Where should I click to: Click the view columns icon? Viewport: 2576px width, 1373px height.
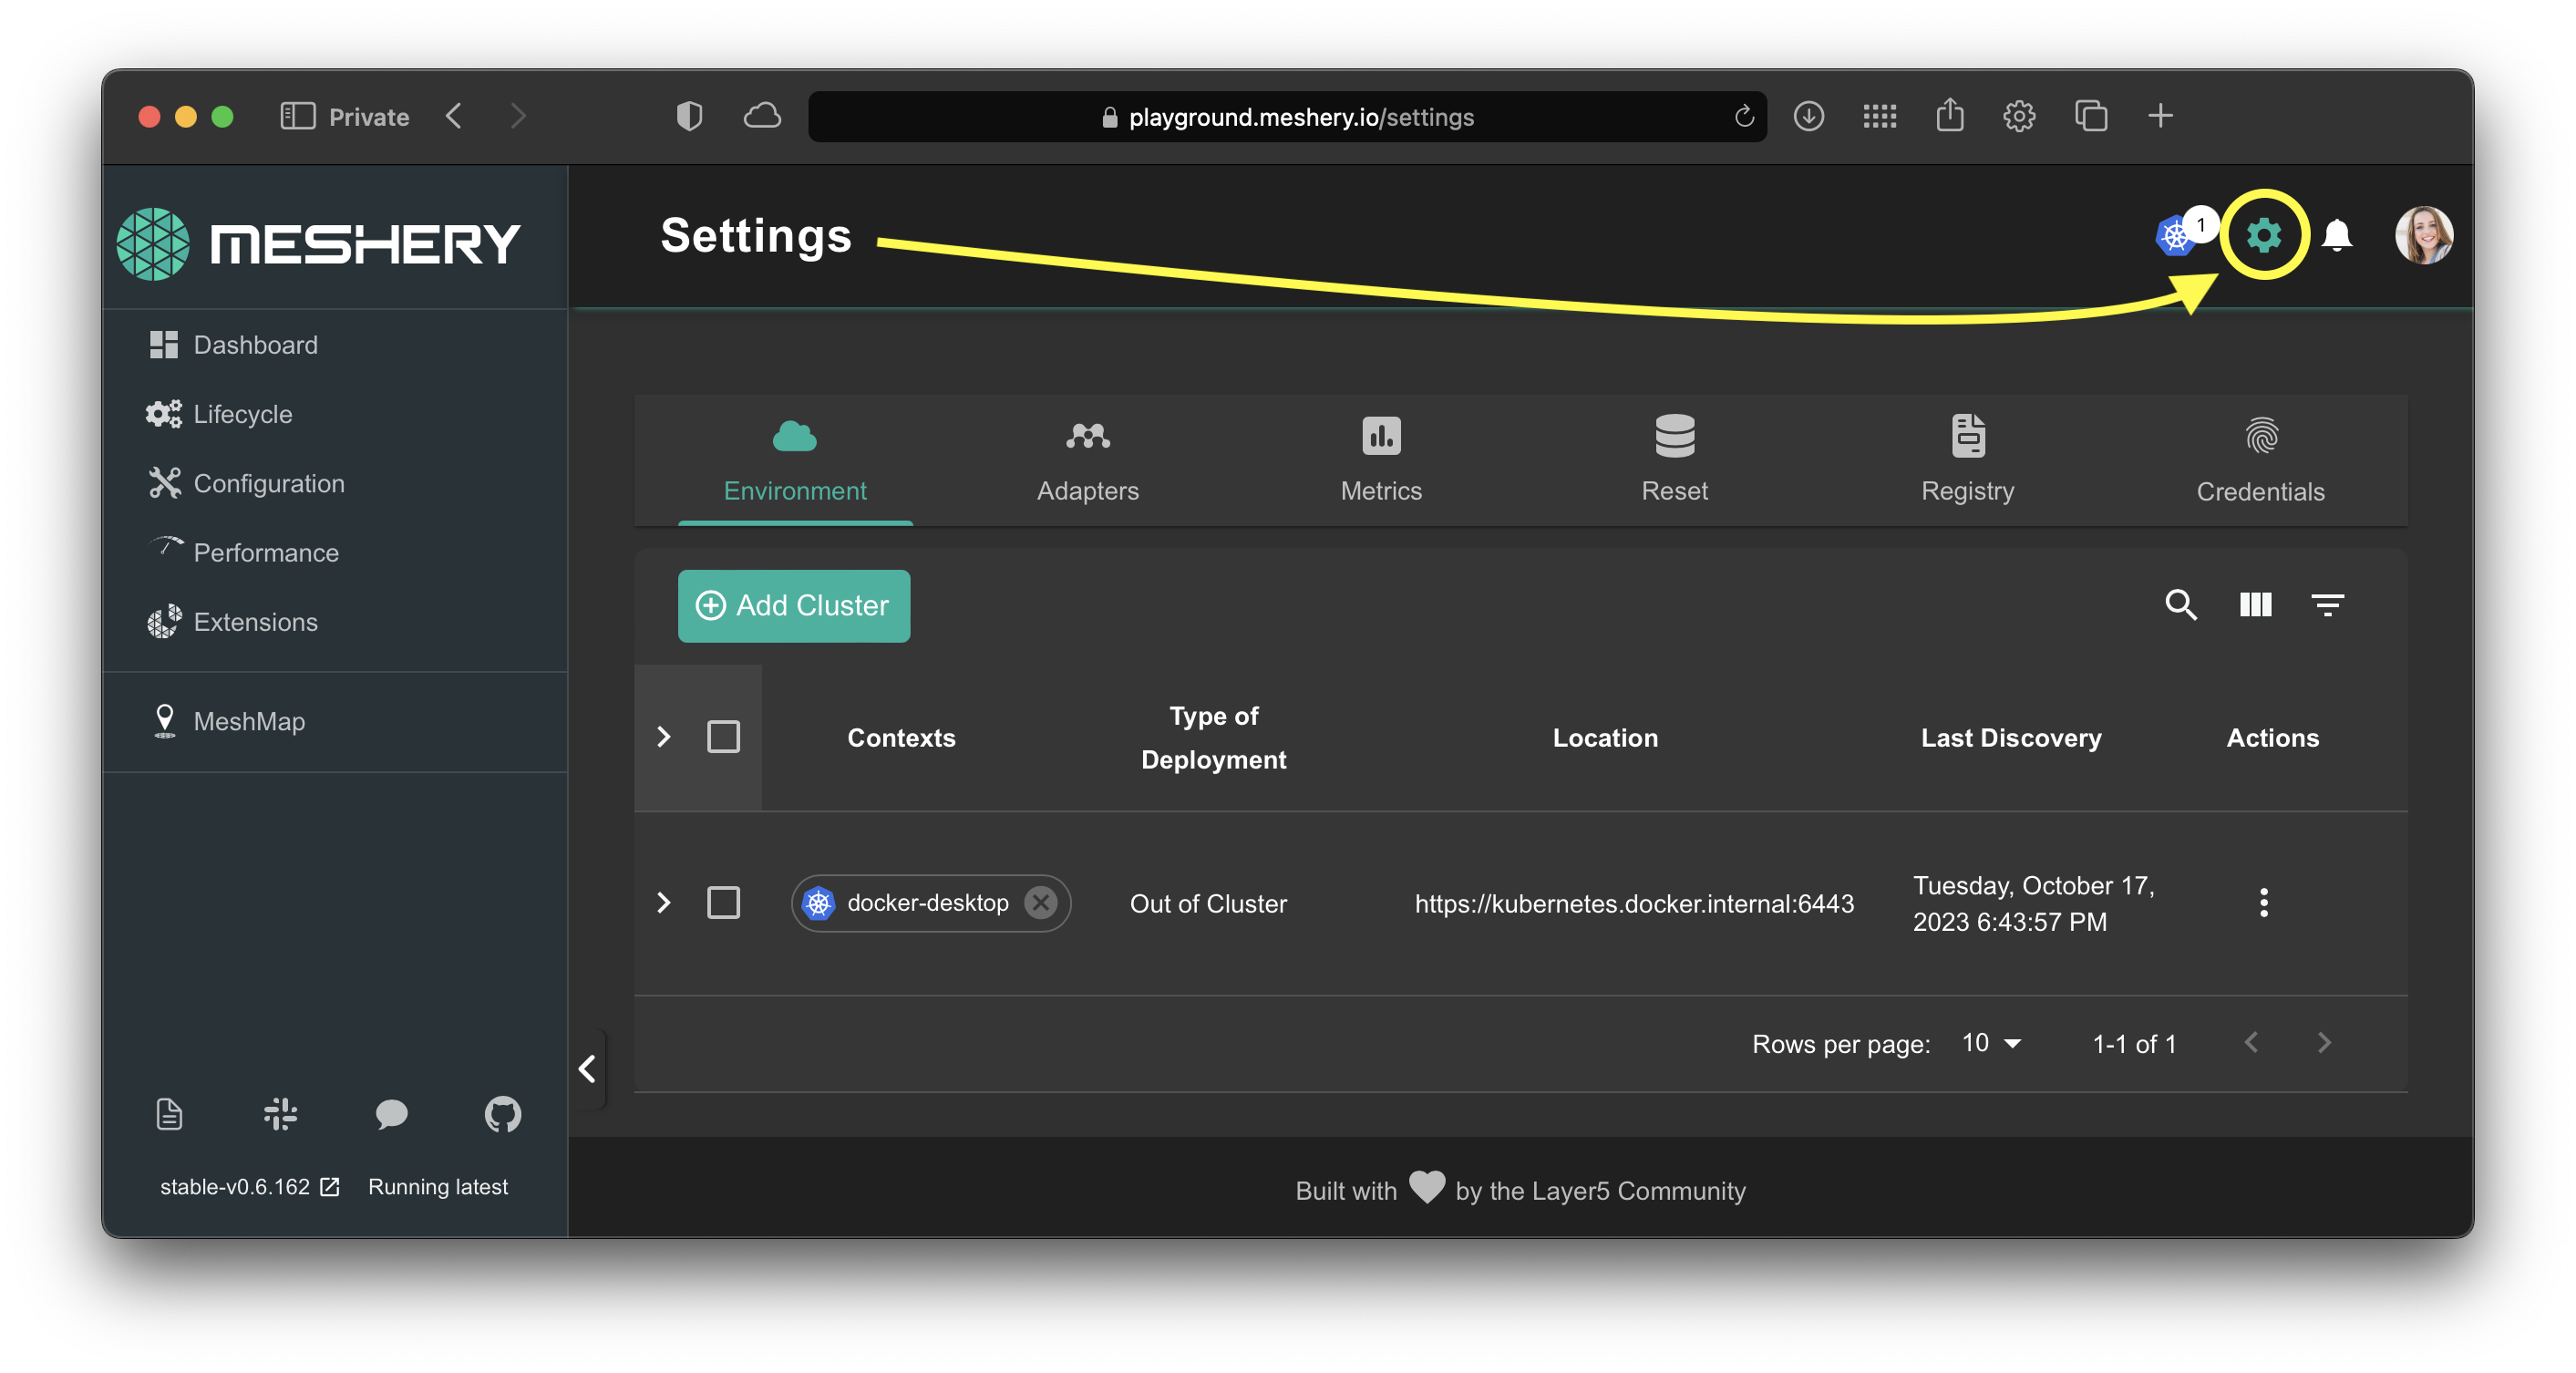(2255, 605)
